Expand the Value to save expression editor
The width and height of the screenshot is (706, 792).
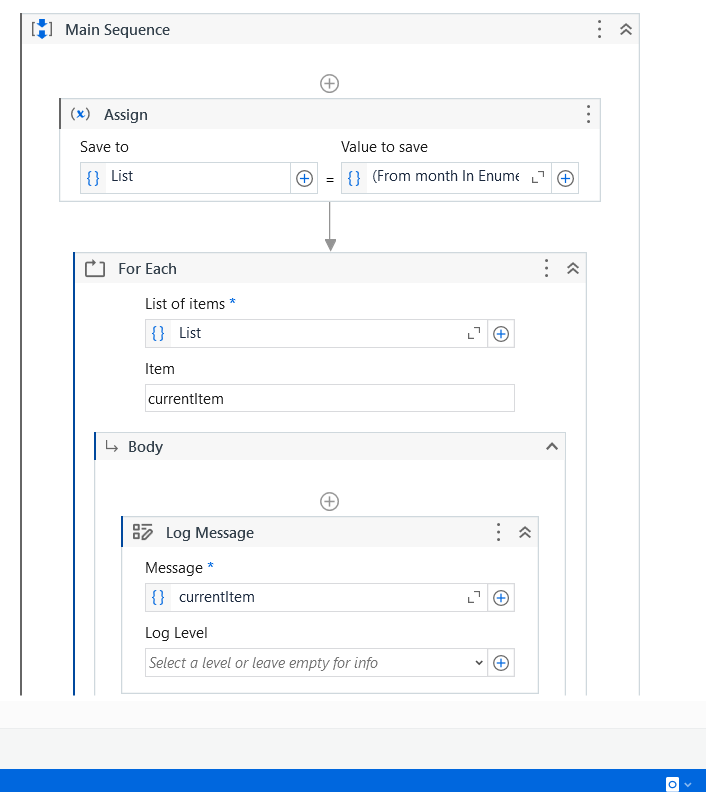tap(537, 177)
